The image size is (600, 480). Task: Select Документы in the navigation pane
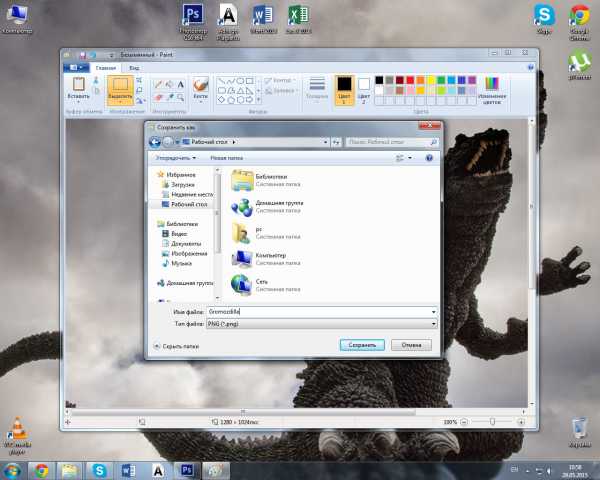[x=182, y=243]
